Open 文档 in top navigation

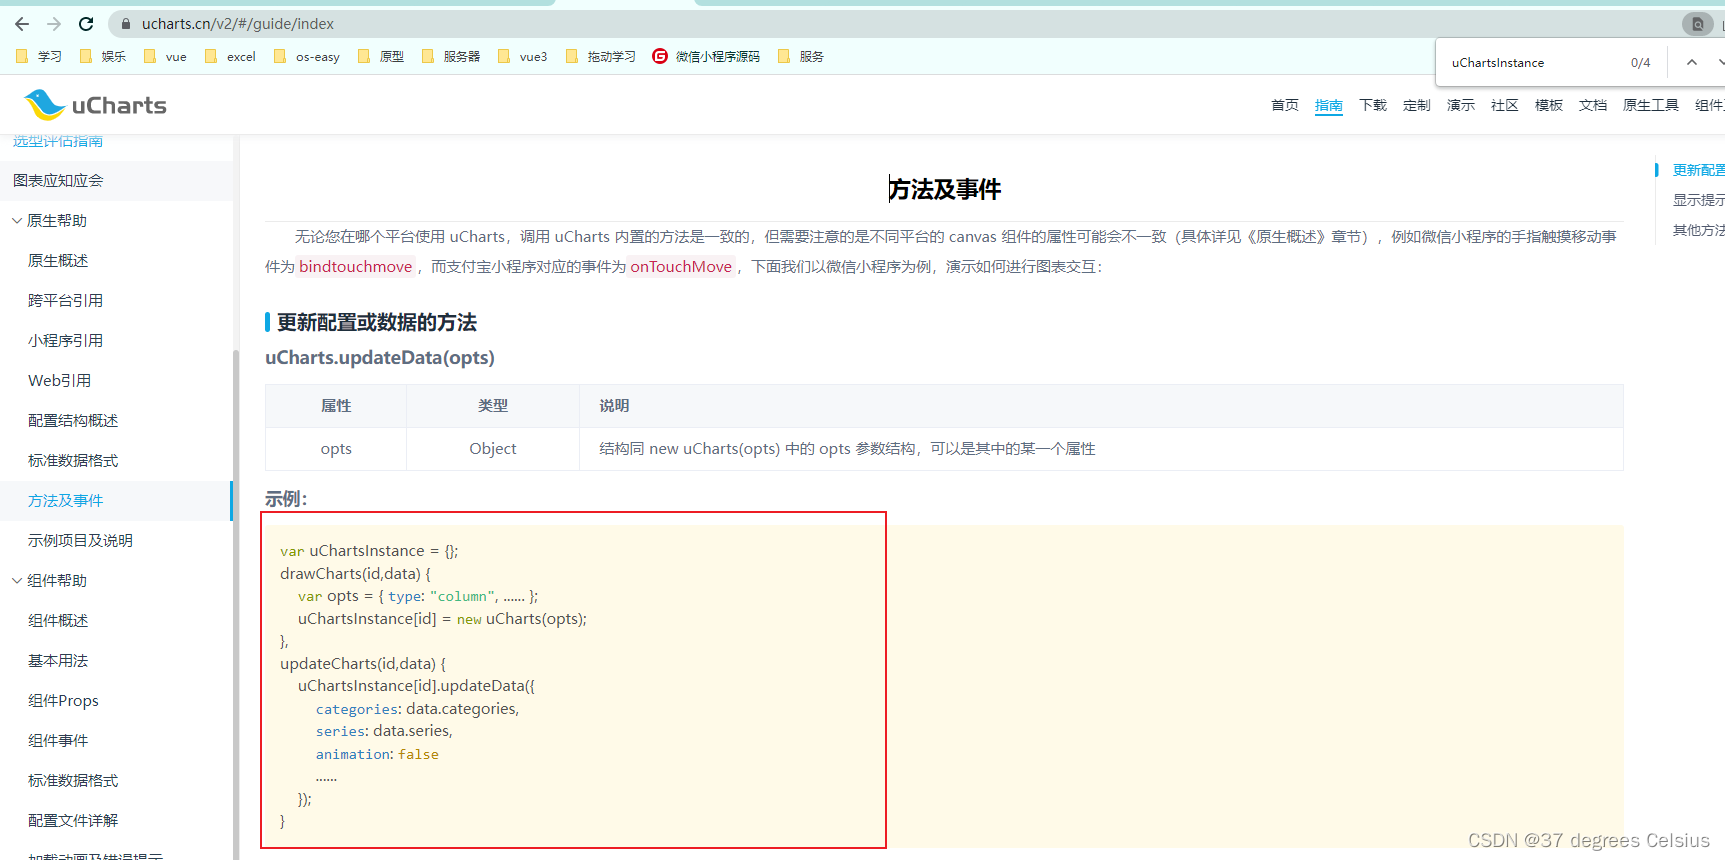point(1593,105)
